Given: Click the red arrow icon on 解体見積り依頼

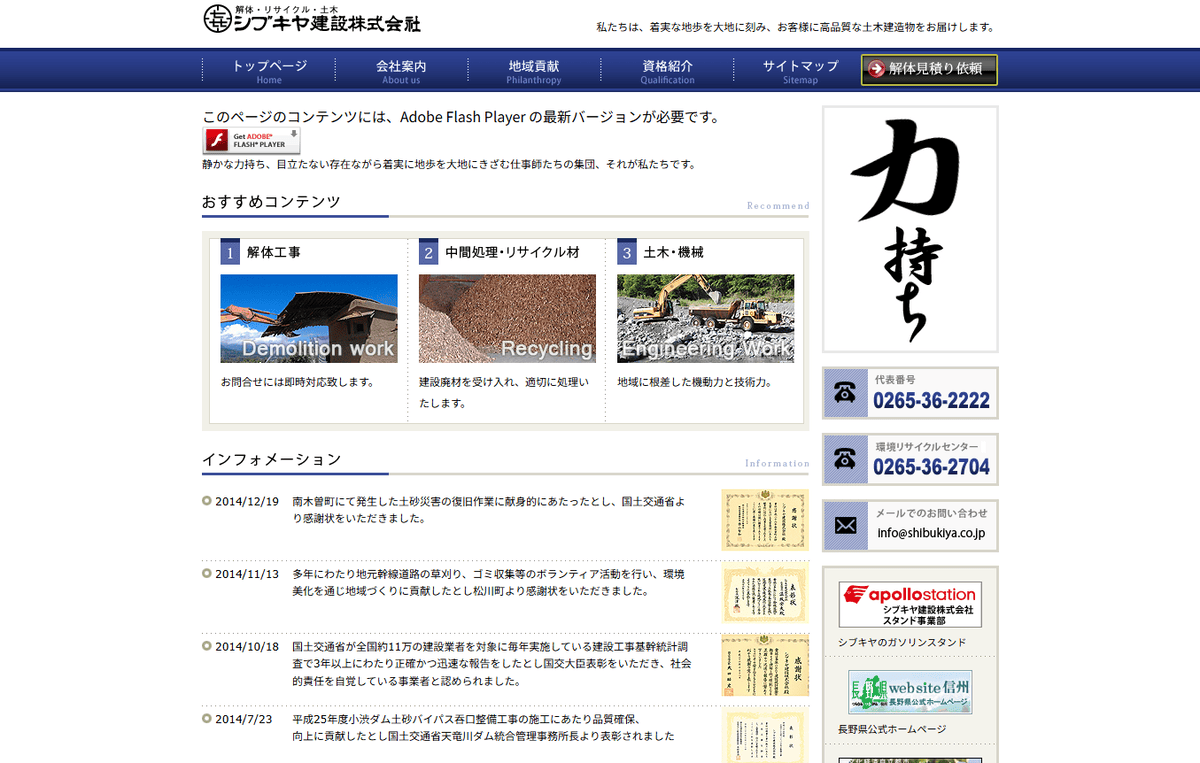Looking at the screenshot, I should 877,70.
